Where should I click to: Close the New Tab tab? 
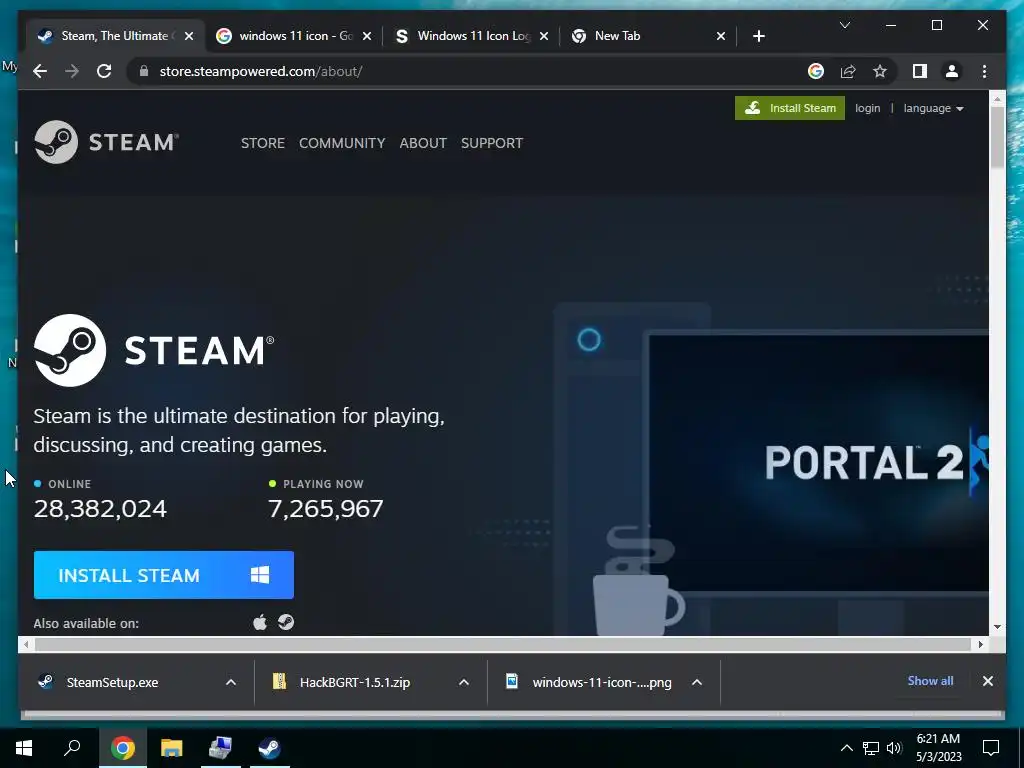coord(720,36)
